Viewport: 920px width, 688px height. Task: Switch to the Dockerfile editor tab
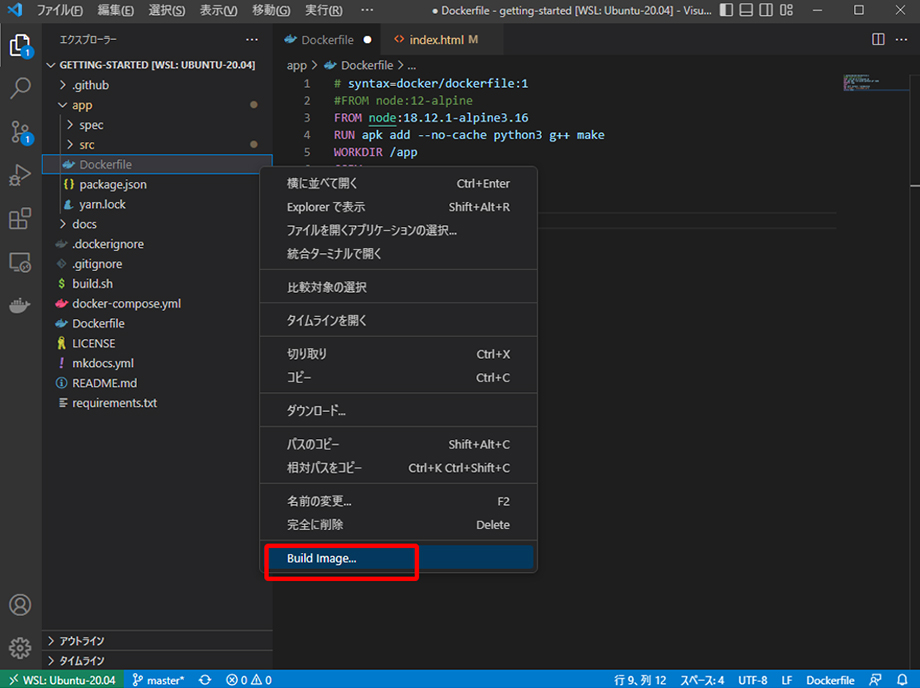327,39
